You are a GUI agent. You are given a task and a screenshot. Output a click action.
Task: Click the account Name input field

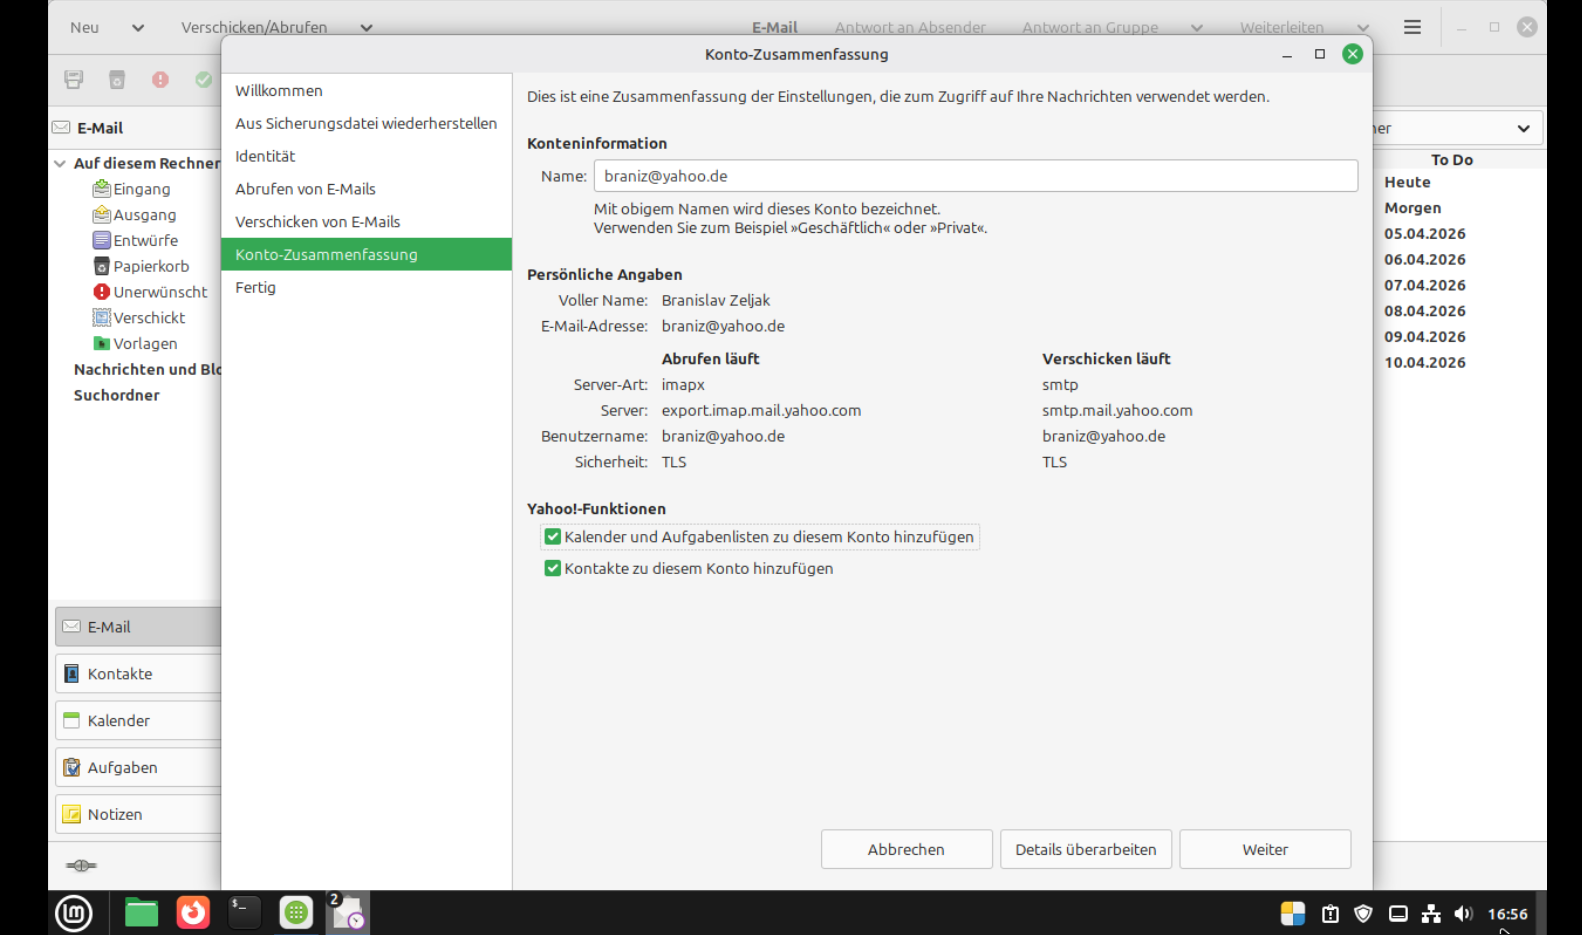click(975, 176)
